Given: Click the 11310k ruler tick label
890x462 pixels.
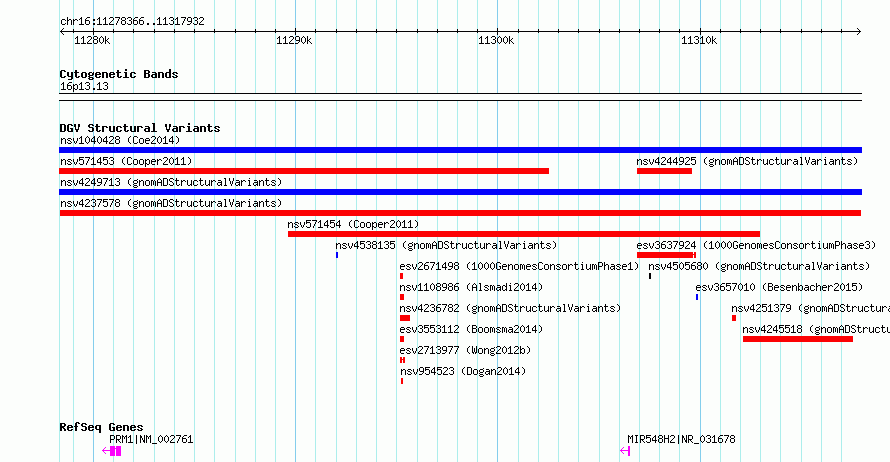Looking at the screenshot, I should pyautogui.click(x=699, y=40).
